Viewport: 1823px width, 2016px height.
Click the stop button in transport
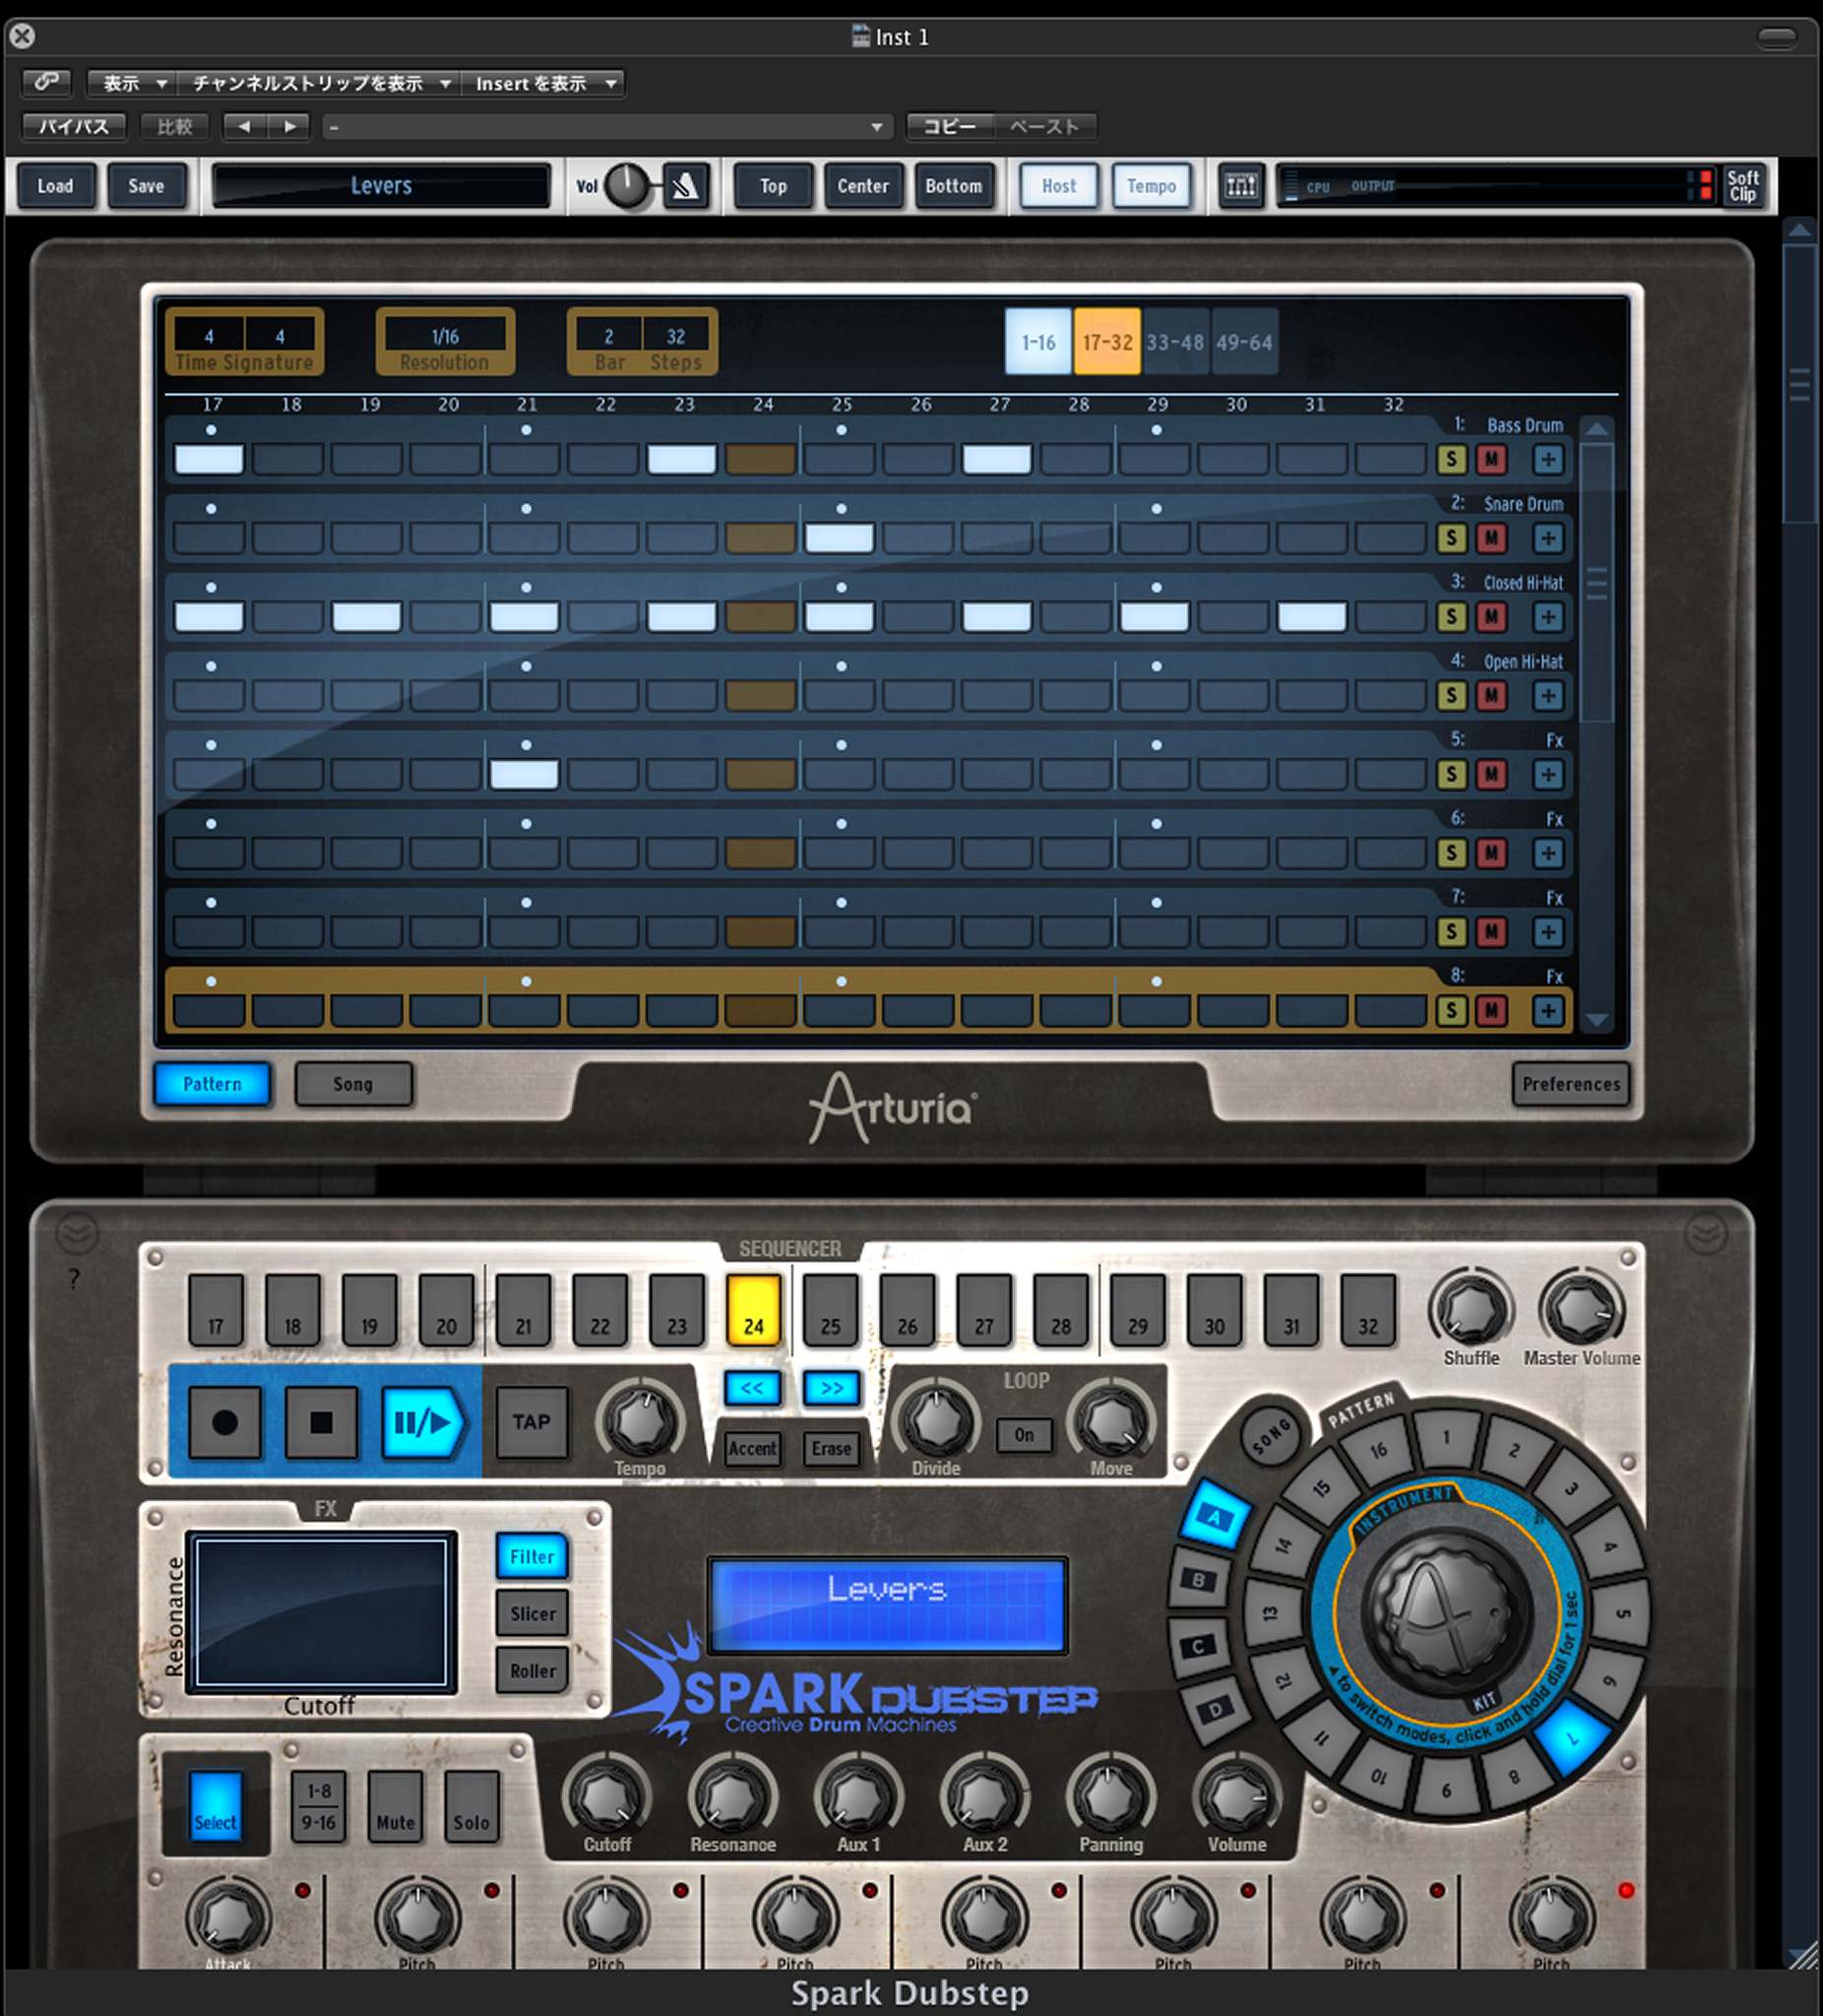321,1422
